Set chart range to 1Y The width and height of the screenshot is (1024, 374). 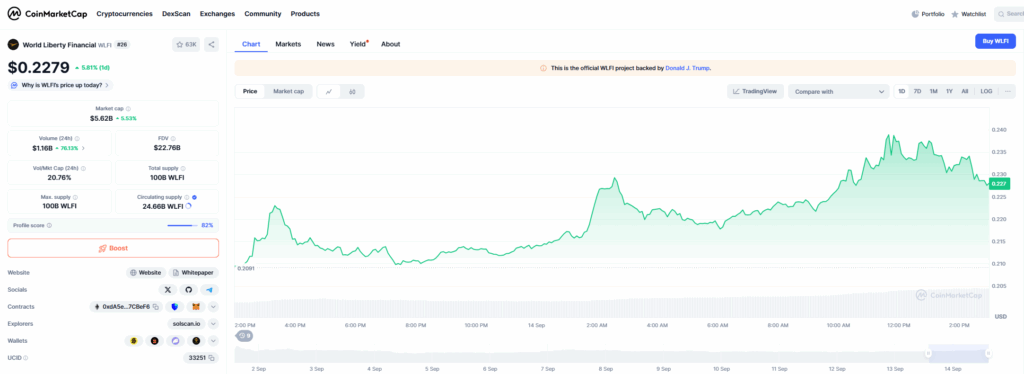[x=949, y=91]
